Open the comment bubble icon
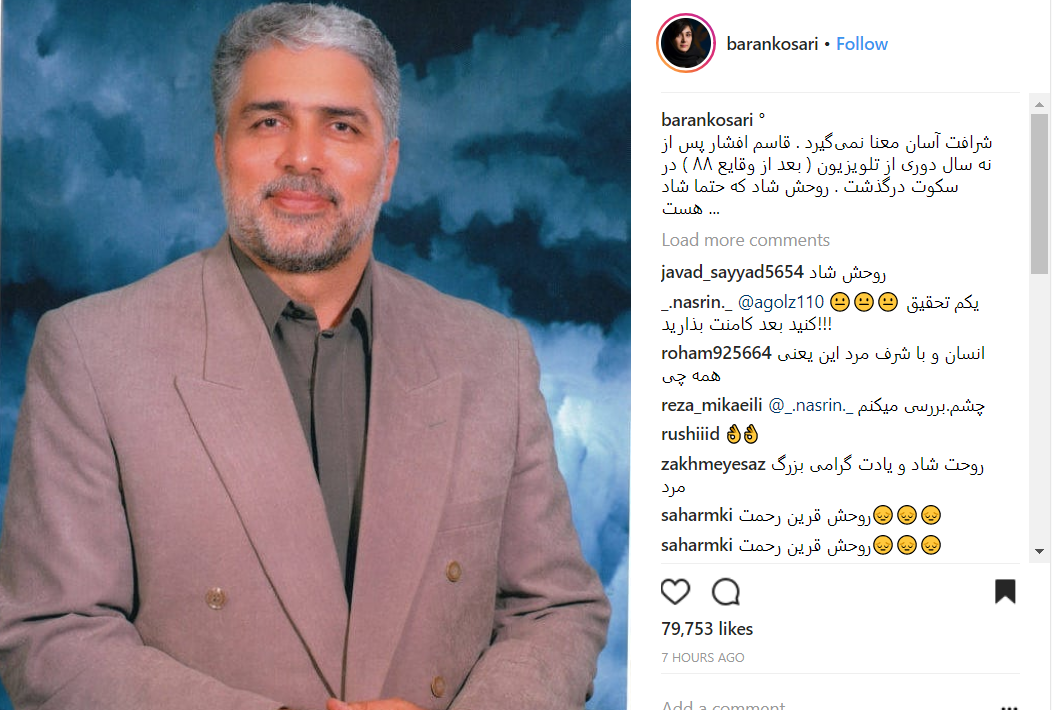The height and width of the screenshot is (710, 1052). click(726, 592)
